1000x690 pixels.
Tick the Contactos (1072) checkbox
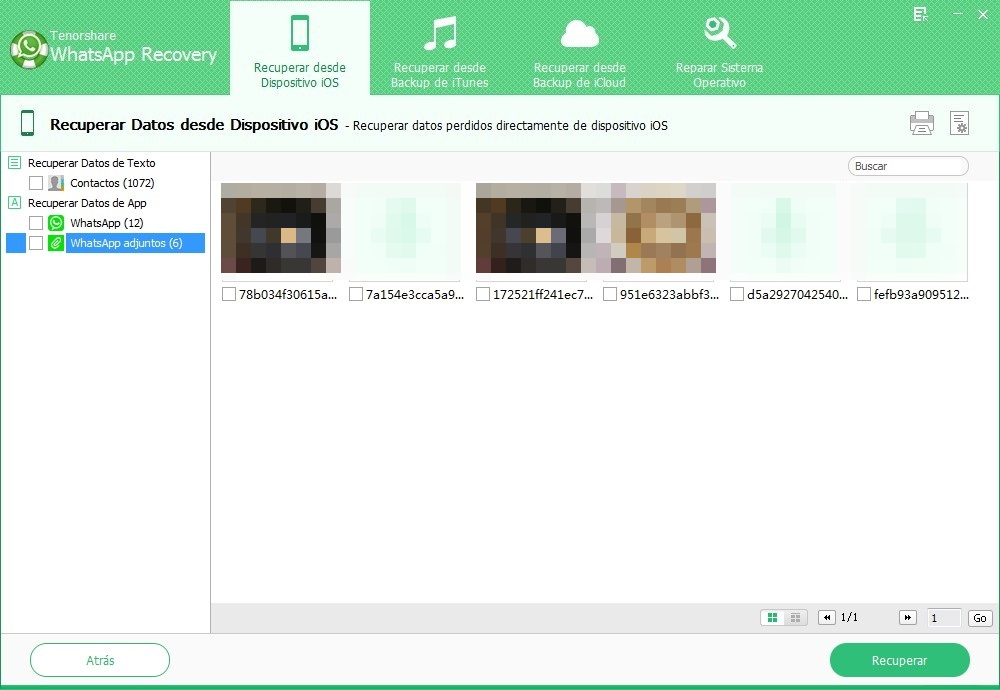coord(36,183)
